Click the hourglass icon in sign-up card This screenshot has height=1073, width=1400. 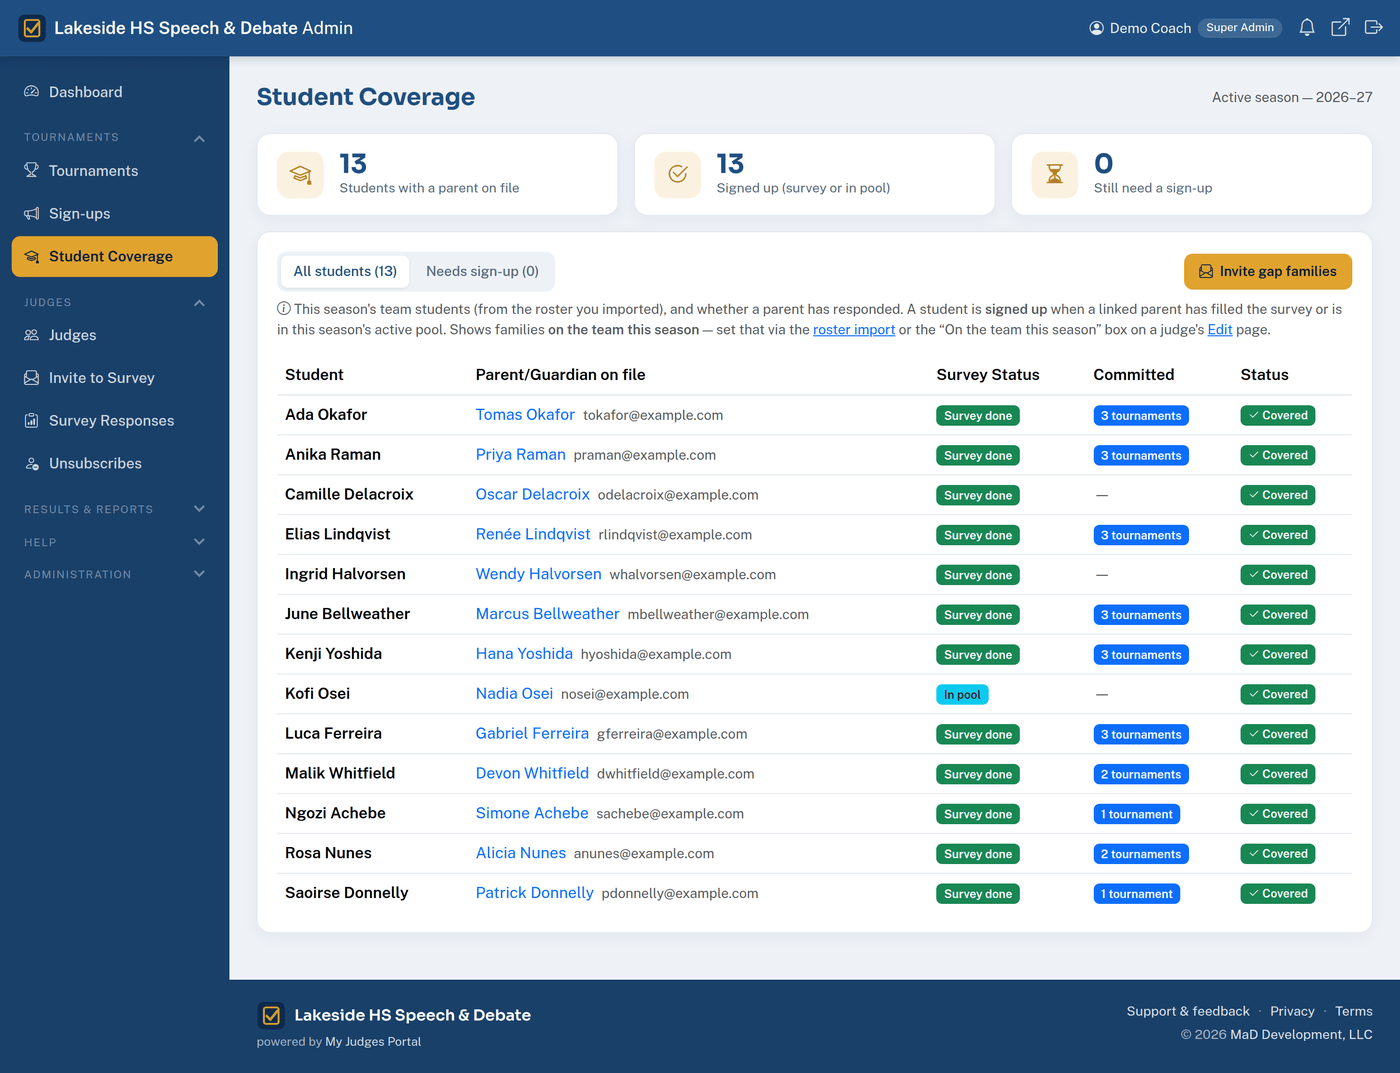coord(1055,175)
